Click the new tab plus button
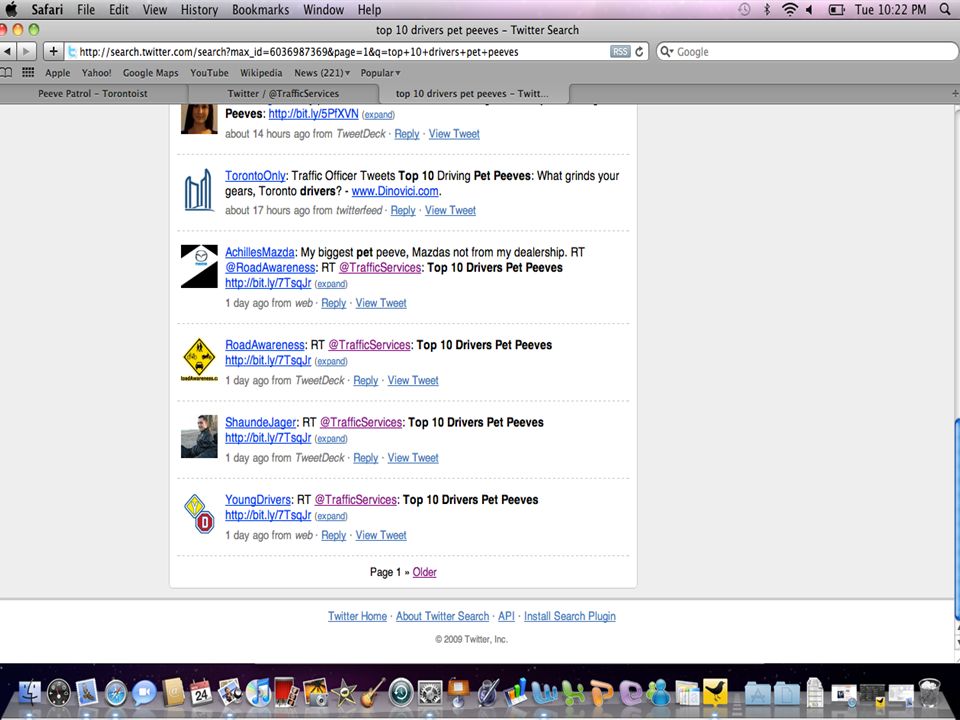This screenshot has height=720, width=960. 954,94
